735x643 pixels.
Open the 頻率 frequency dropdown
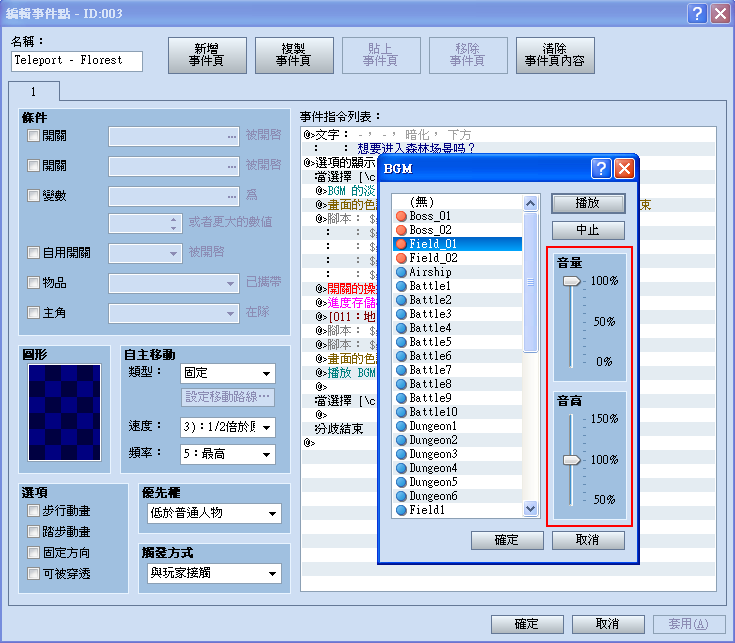(228, 454)
